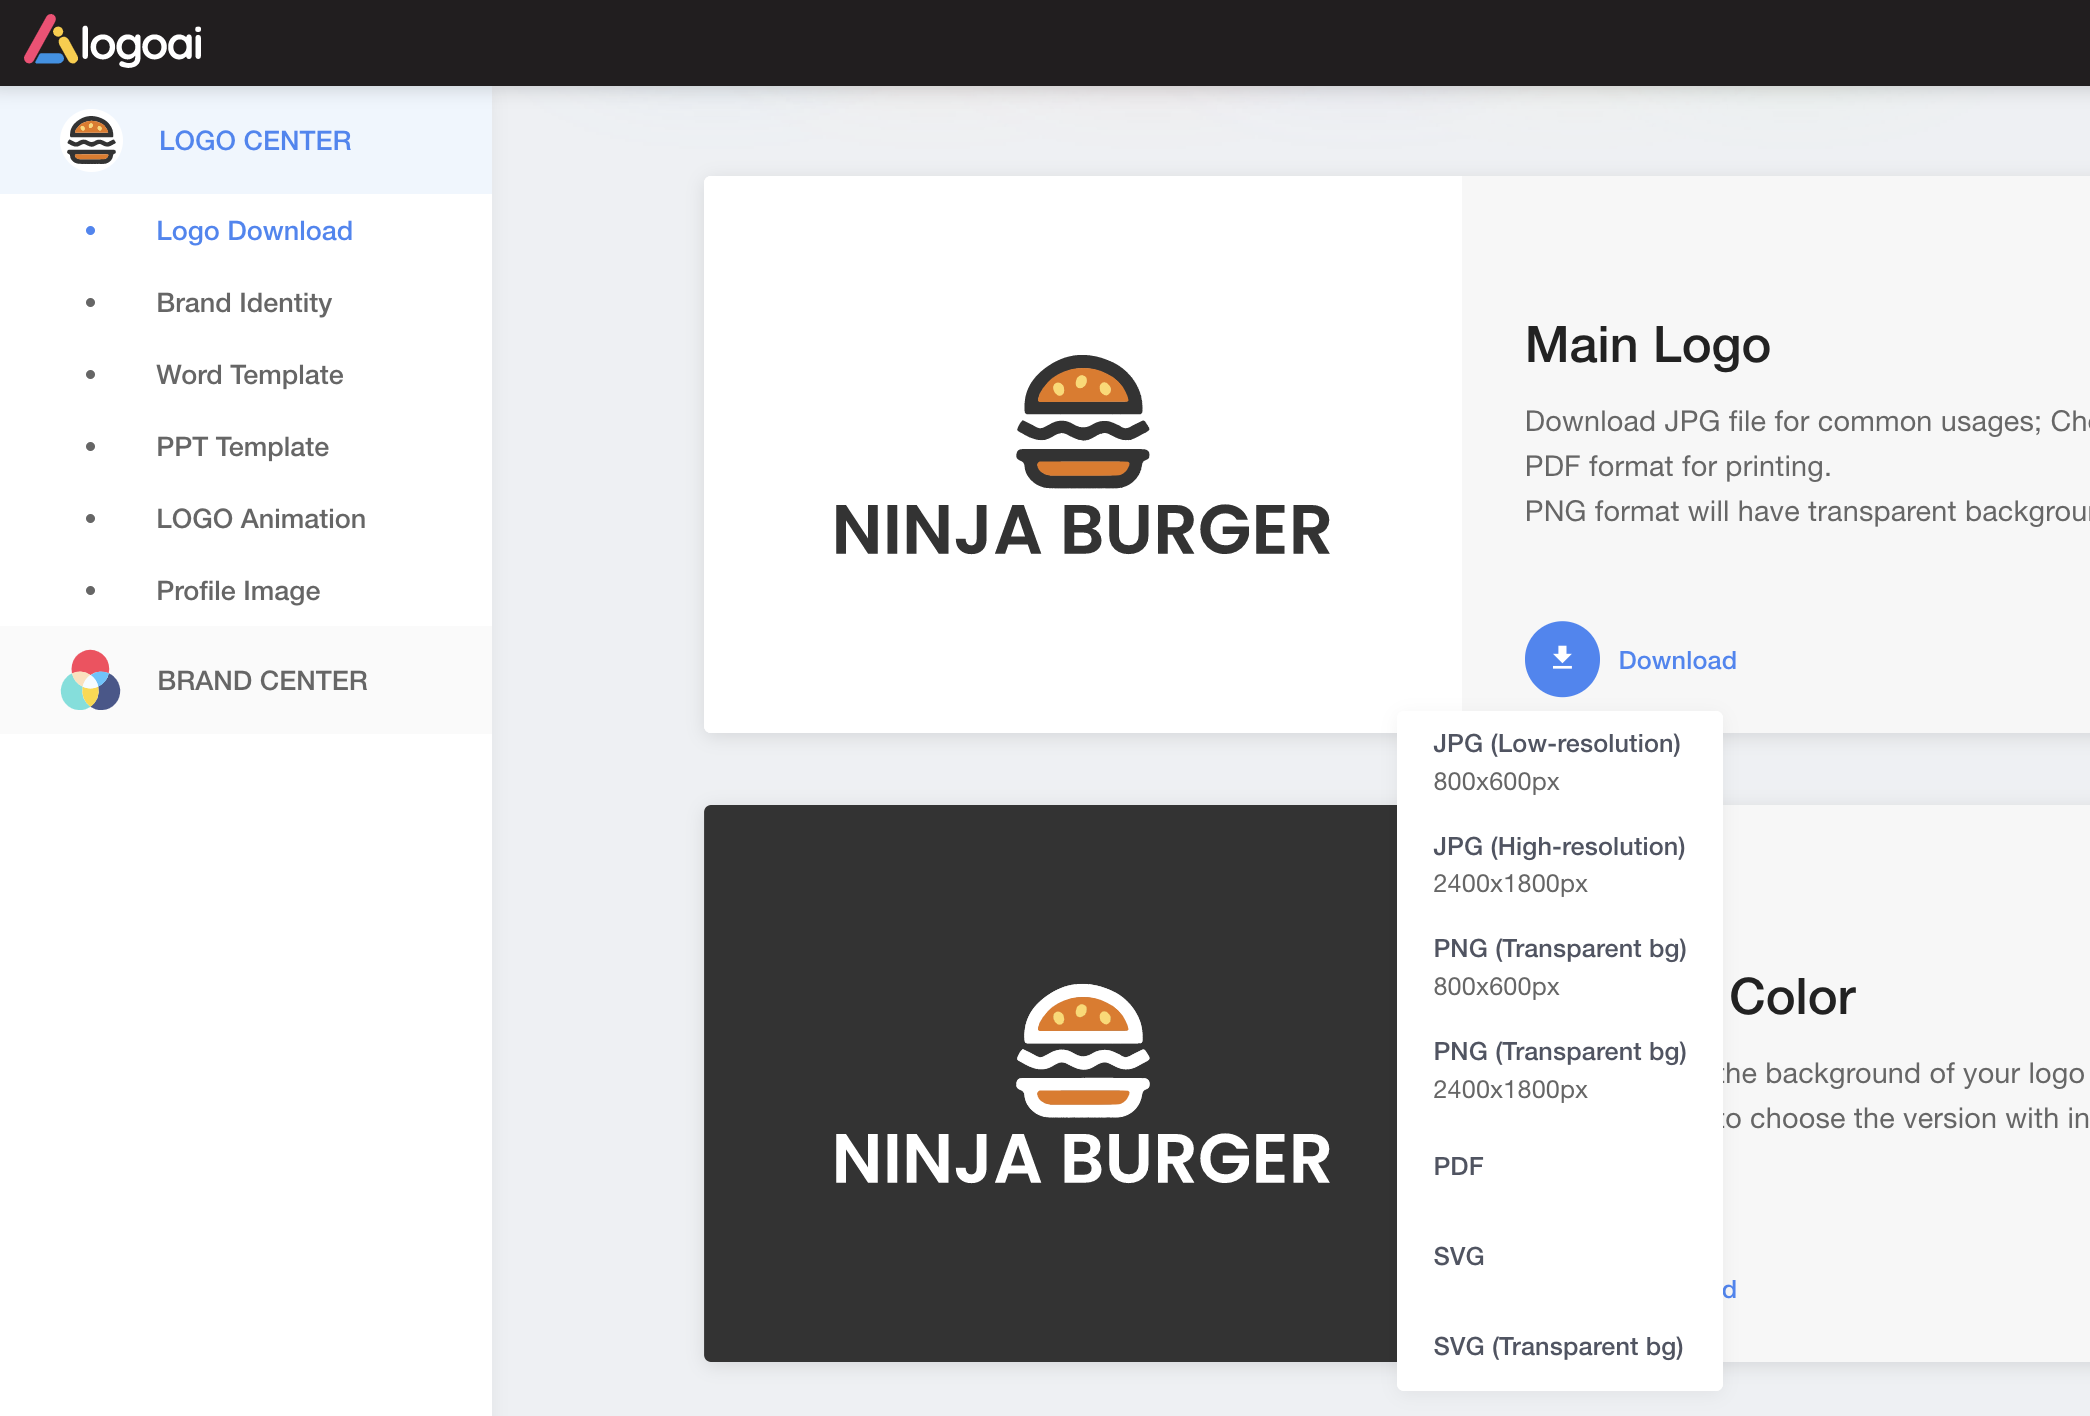Click the logoai logo in header

[113, 42]
